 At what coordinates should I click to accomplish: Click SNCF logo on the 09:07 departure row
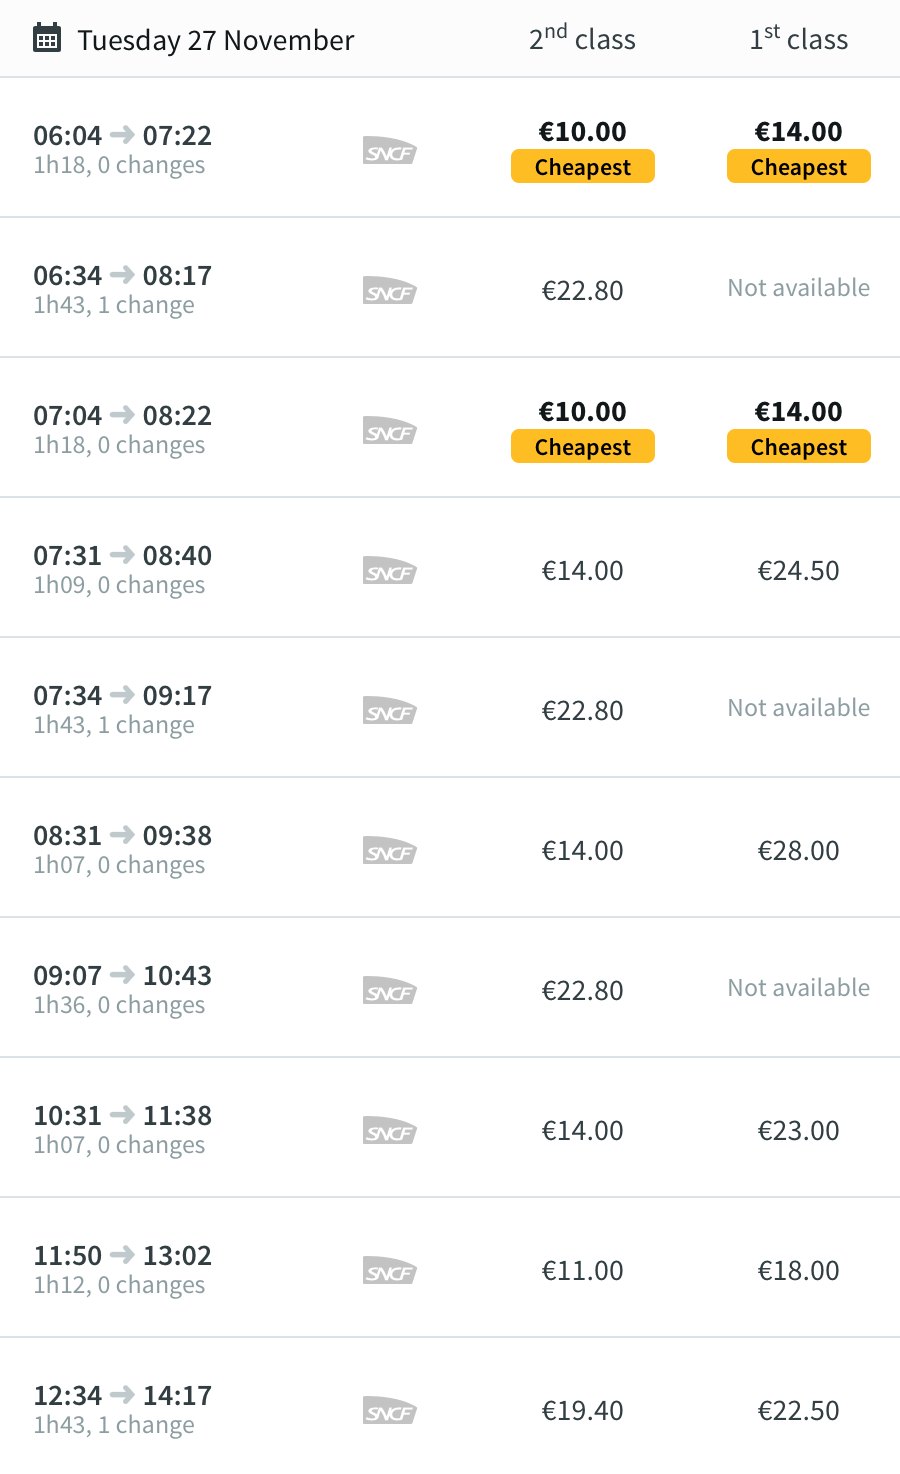click(x=389, y=991)
